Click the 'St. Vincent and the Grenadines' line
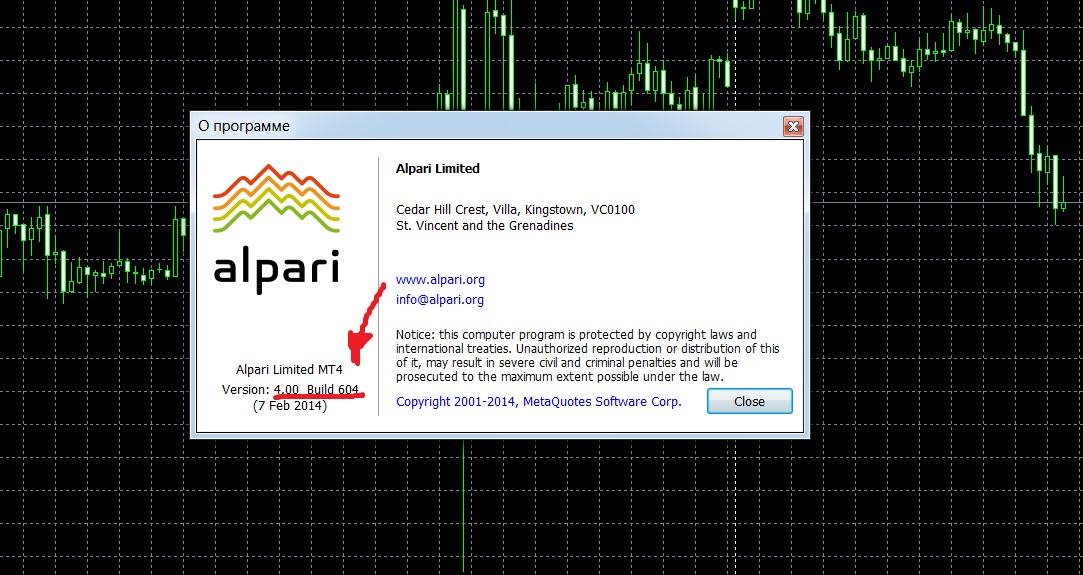 tap(484, 226)
